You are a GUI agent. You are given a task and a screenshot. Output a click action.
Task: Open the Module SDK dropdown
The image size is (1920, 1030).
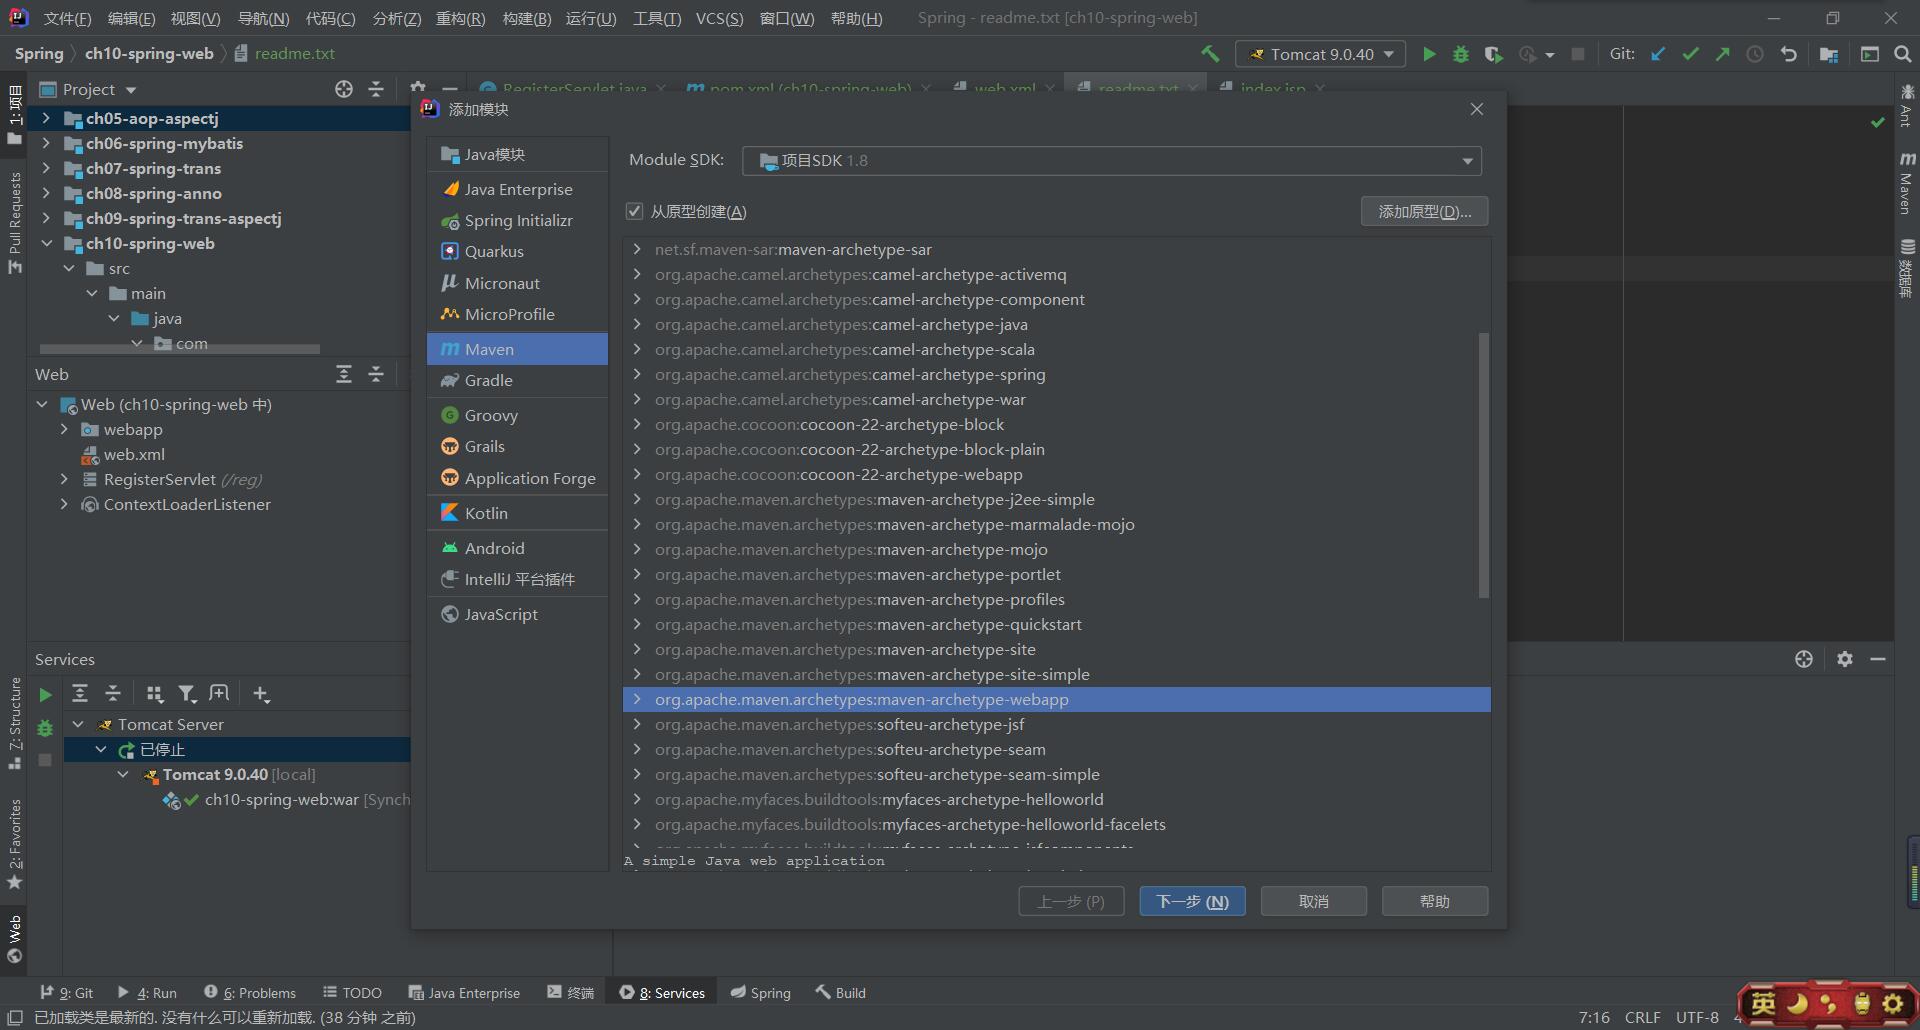[x=1112, y=161]
